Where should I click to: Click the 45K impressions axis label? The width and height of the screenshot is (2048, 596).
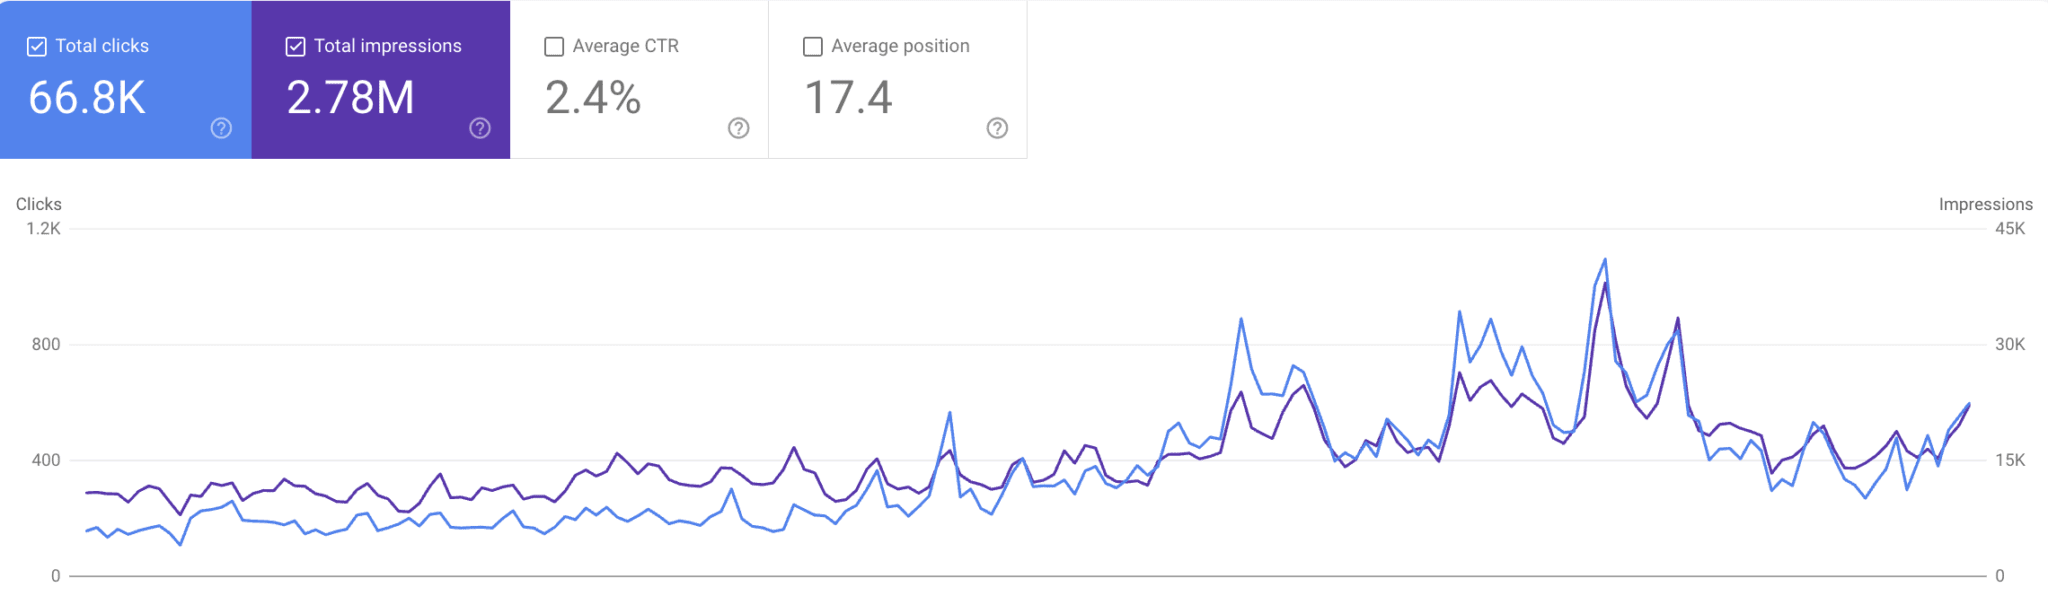click(x=2010, y=229)
